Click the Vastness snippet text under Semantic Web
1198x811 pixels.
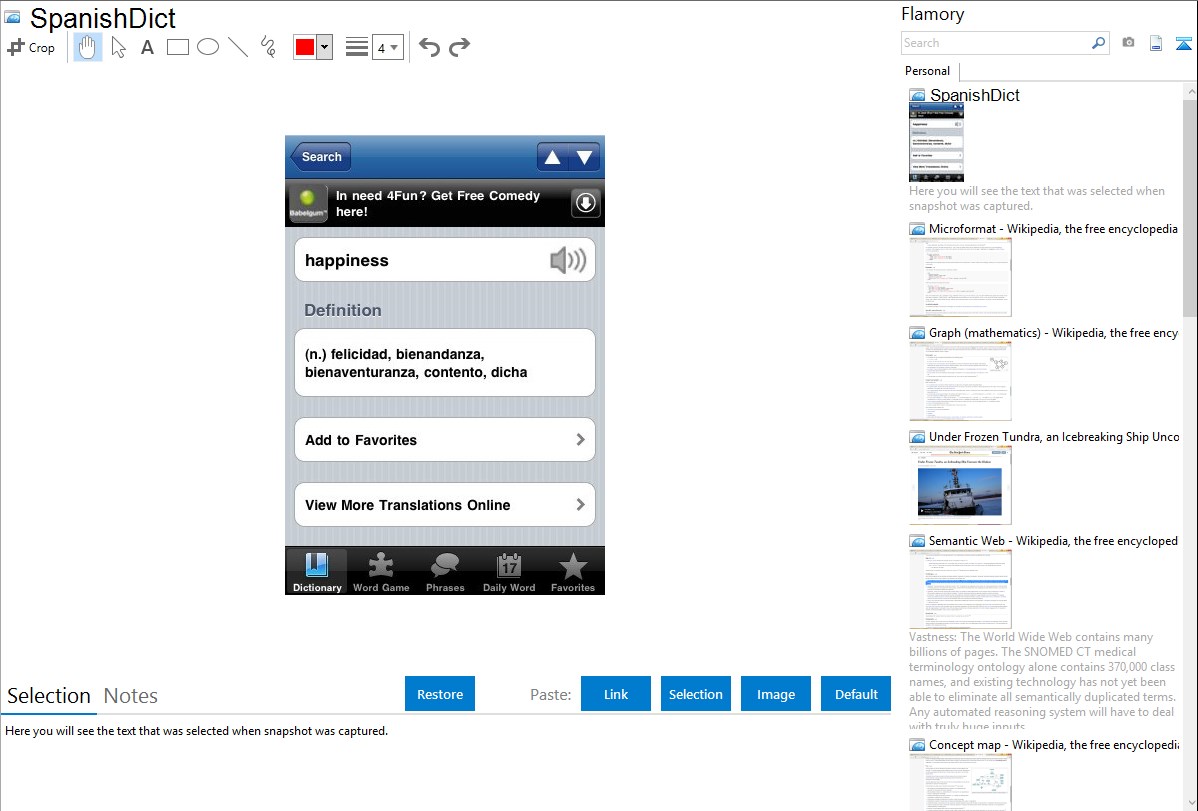coord(1042,681)
